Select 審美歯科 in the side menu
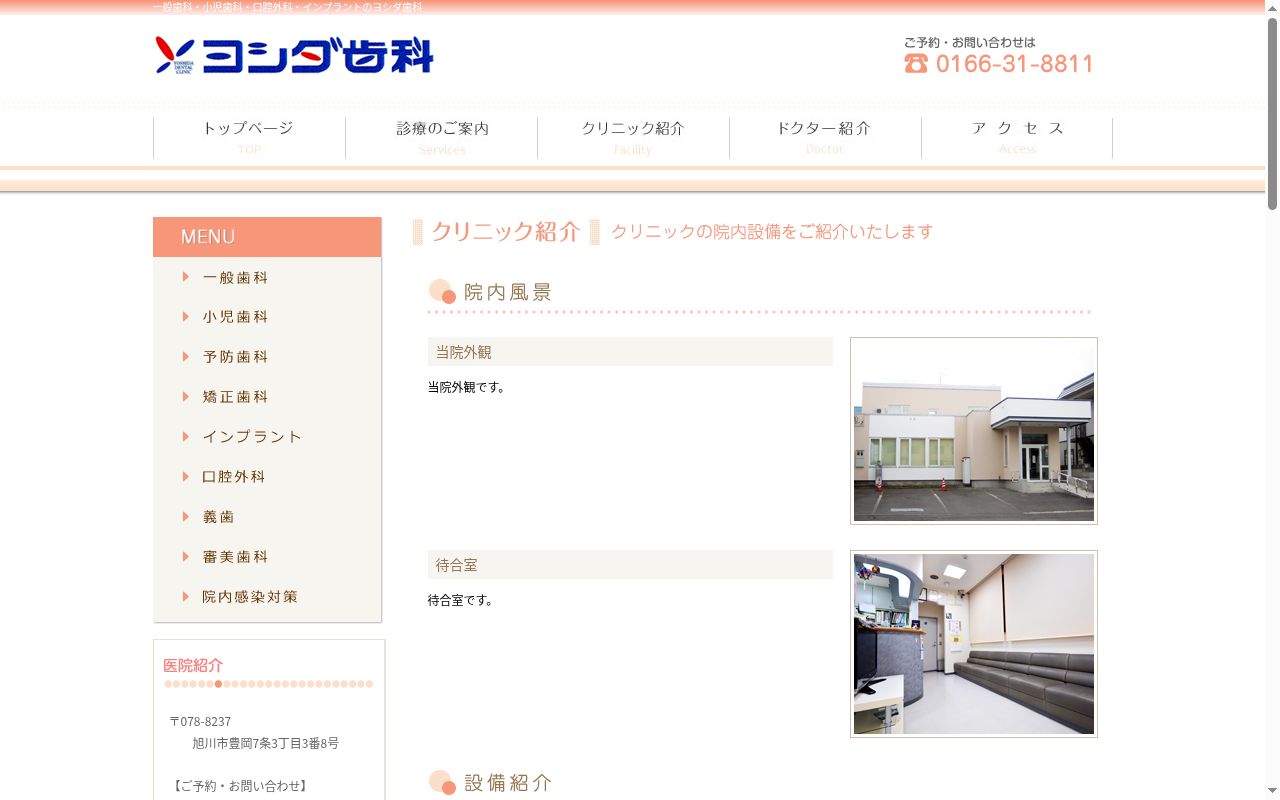 click(267, 557)
